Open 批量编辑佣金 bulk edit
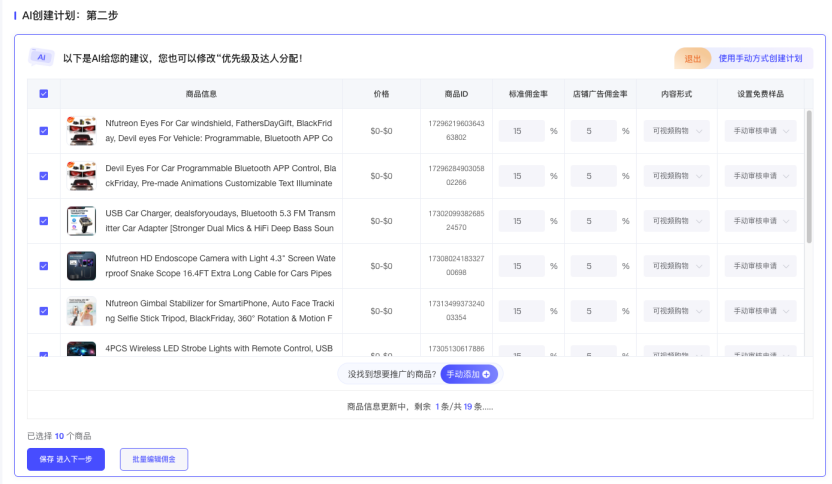Image resolution: width=832 pixels, height=484 pixels. click(154, 459)
